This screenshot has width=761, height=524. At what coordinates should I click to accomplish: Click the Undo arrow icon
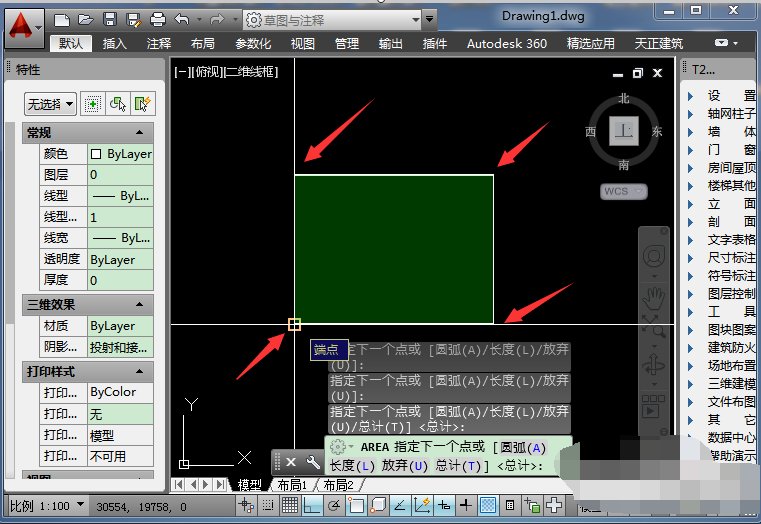click(182, 19)
